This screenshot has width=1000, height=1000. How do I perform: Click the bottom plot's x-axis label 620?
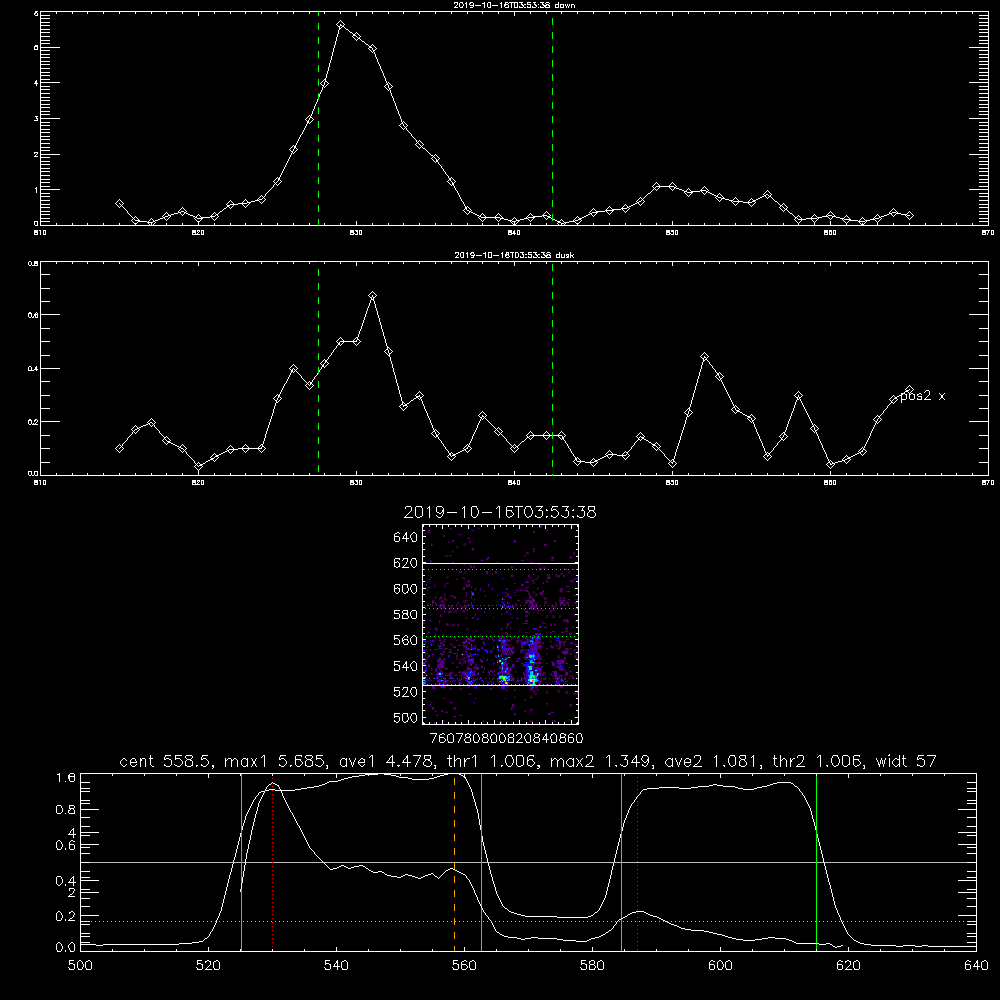[848, 966]
